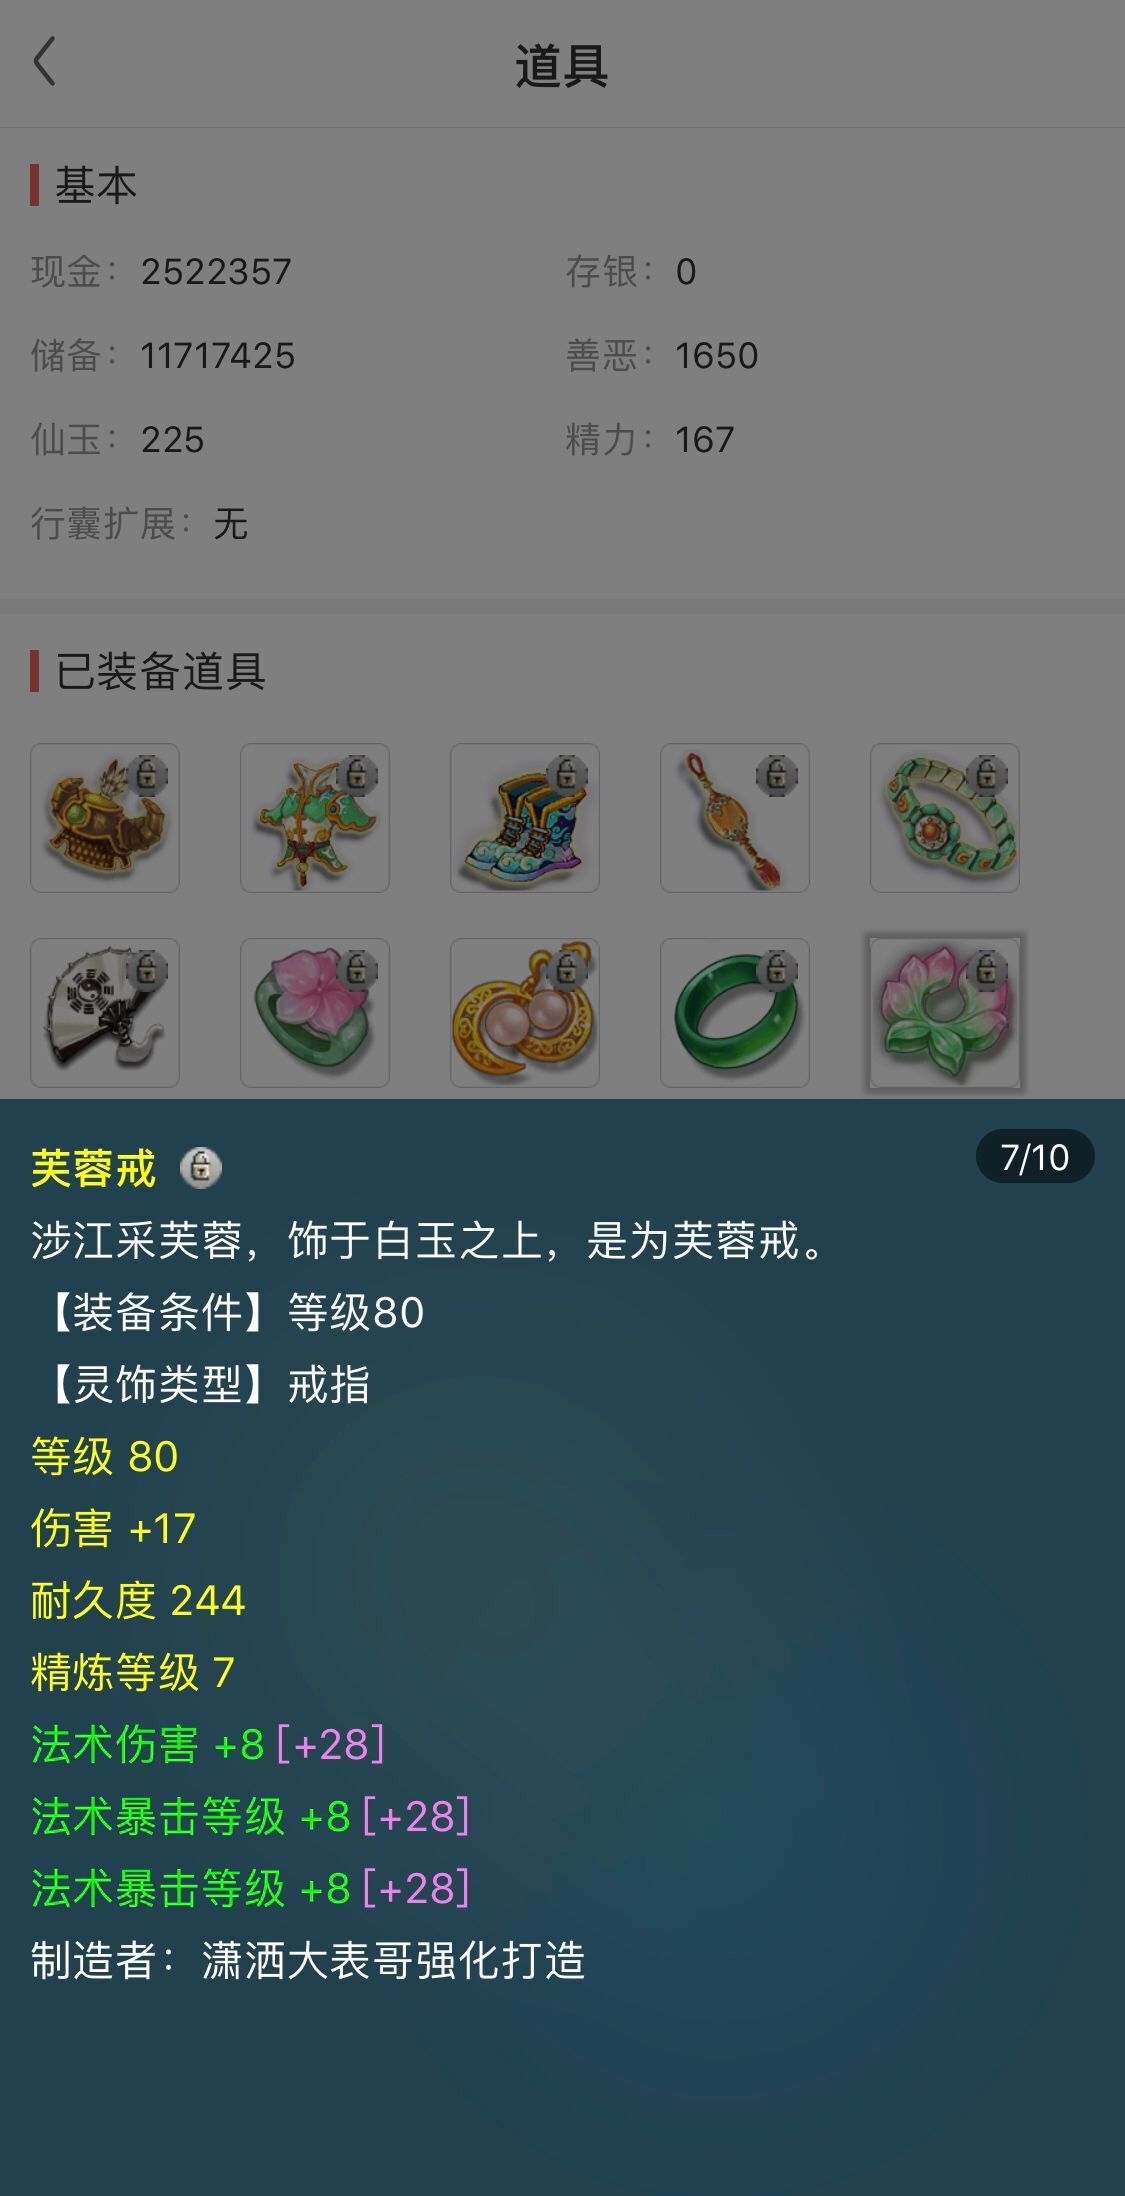
Task: Select the golden helmet equipment item
Action: pyautogui.click(x=105, y=818)
